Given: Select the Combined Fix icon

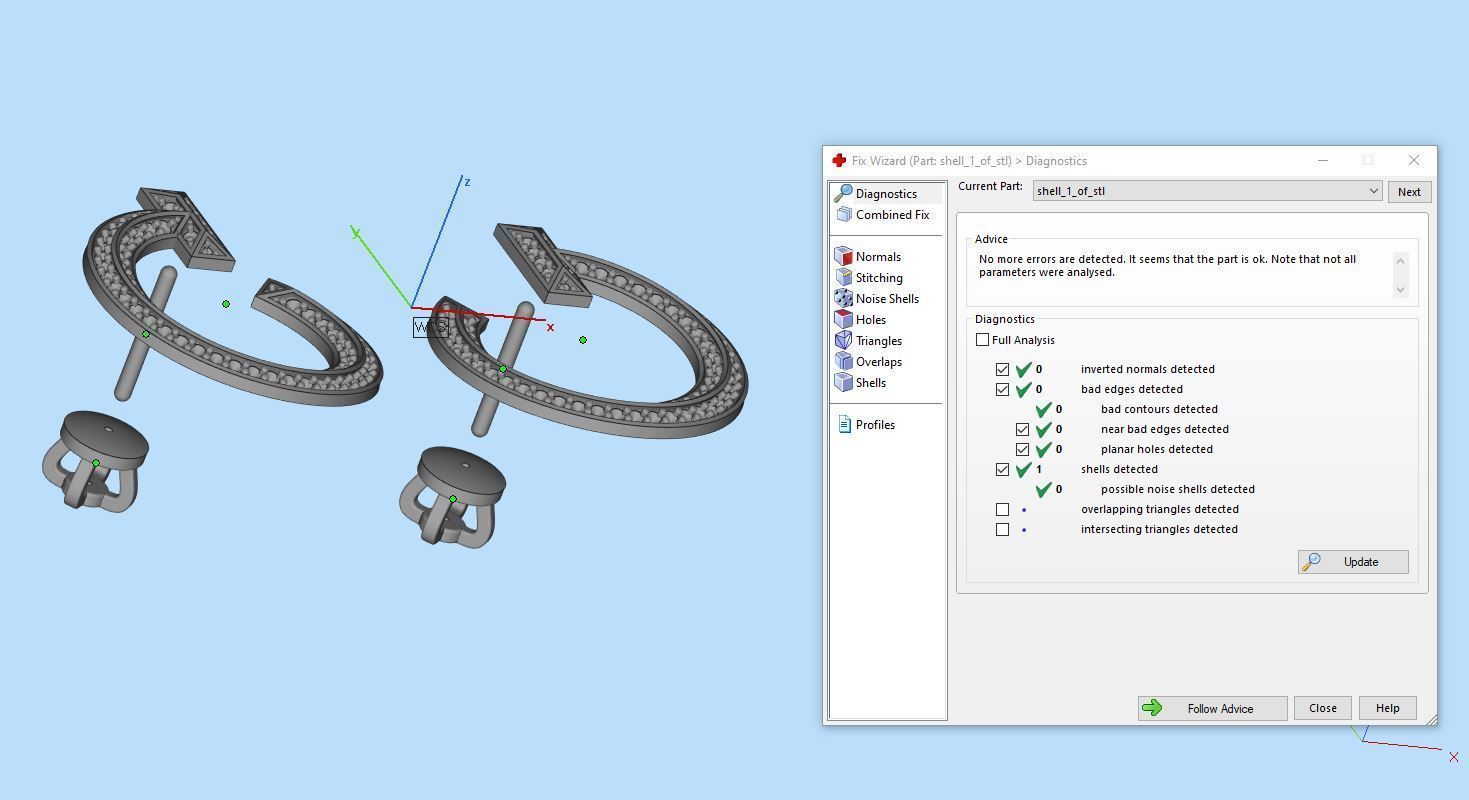Looking at the screenshot, I should pyautogui.click(x=843, y=214).
